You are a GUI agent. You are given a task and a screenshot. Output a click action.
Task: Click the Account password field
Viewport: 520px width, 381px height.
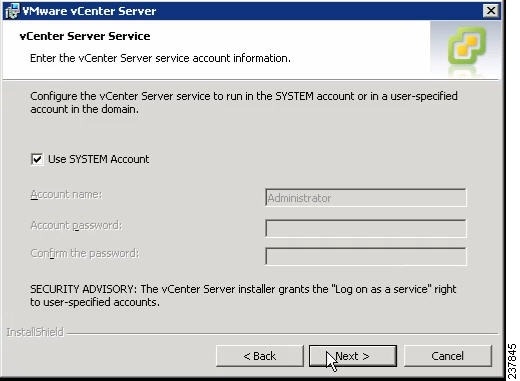coord(366,228)
